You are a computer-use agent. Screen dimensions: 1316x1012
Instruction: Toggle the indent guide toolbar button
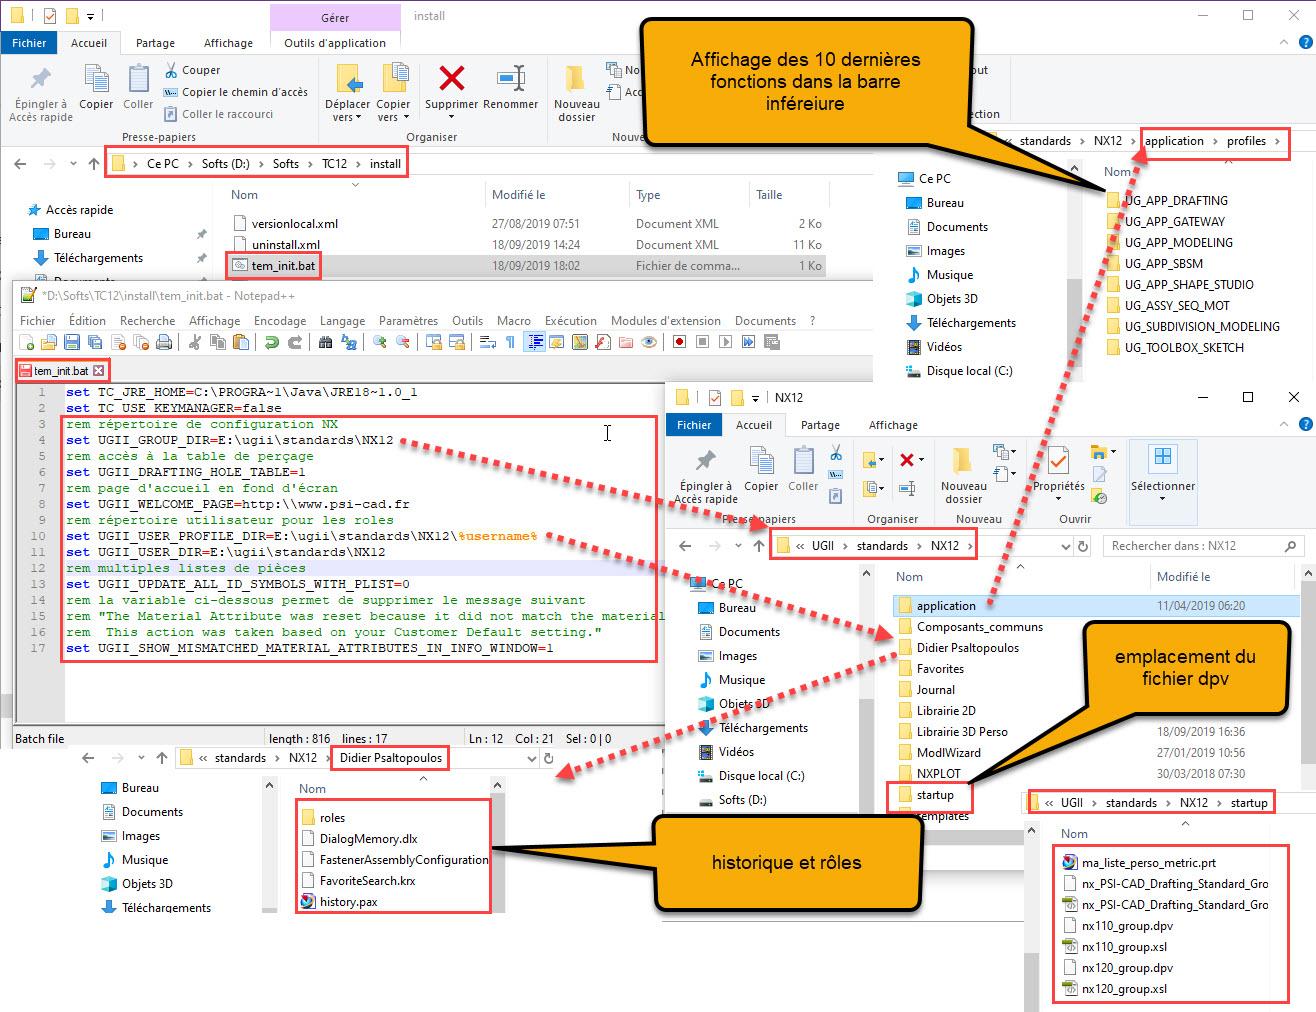pyautogui.click(x=535, y=342)
